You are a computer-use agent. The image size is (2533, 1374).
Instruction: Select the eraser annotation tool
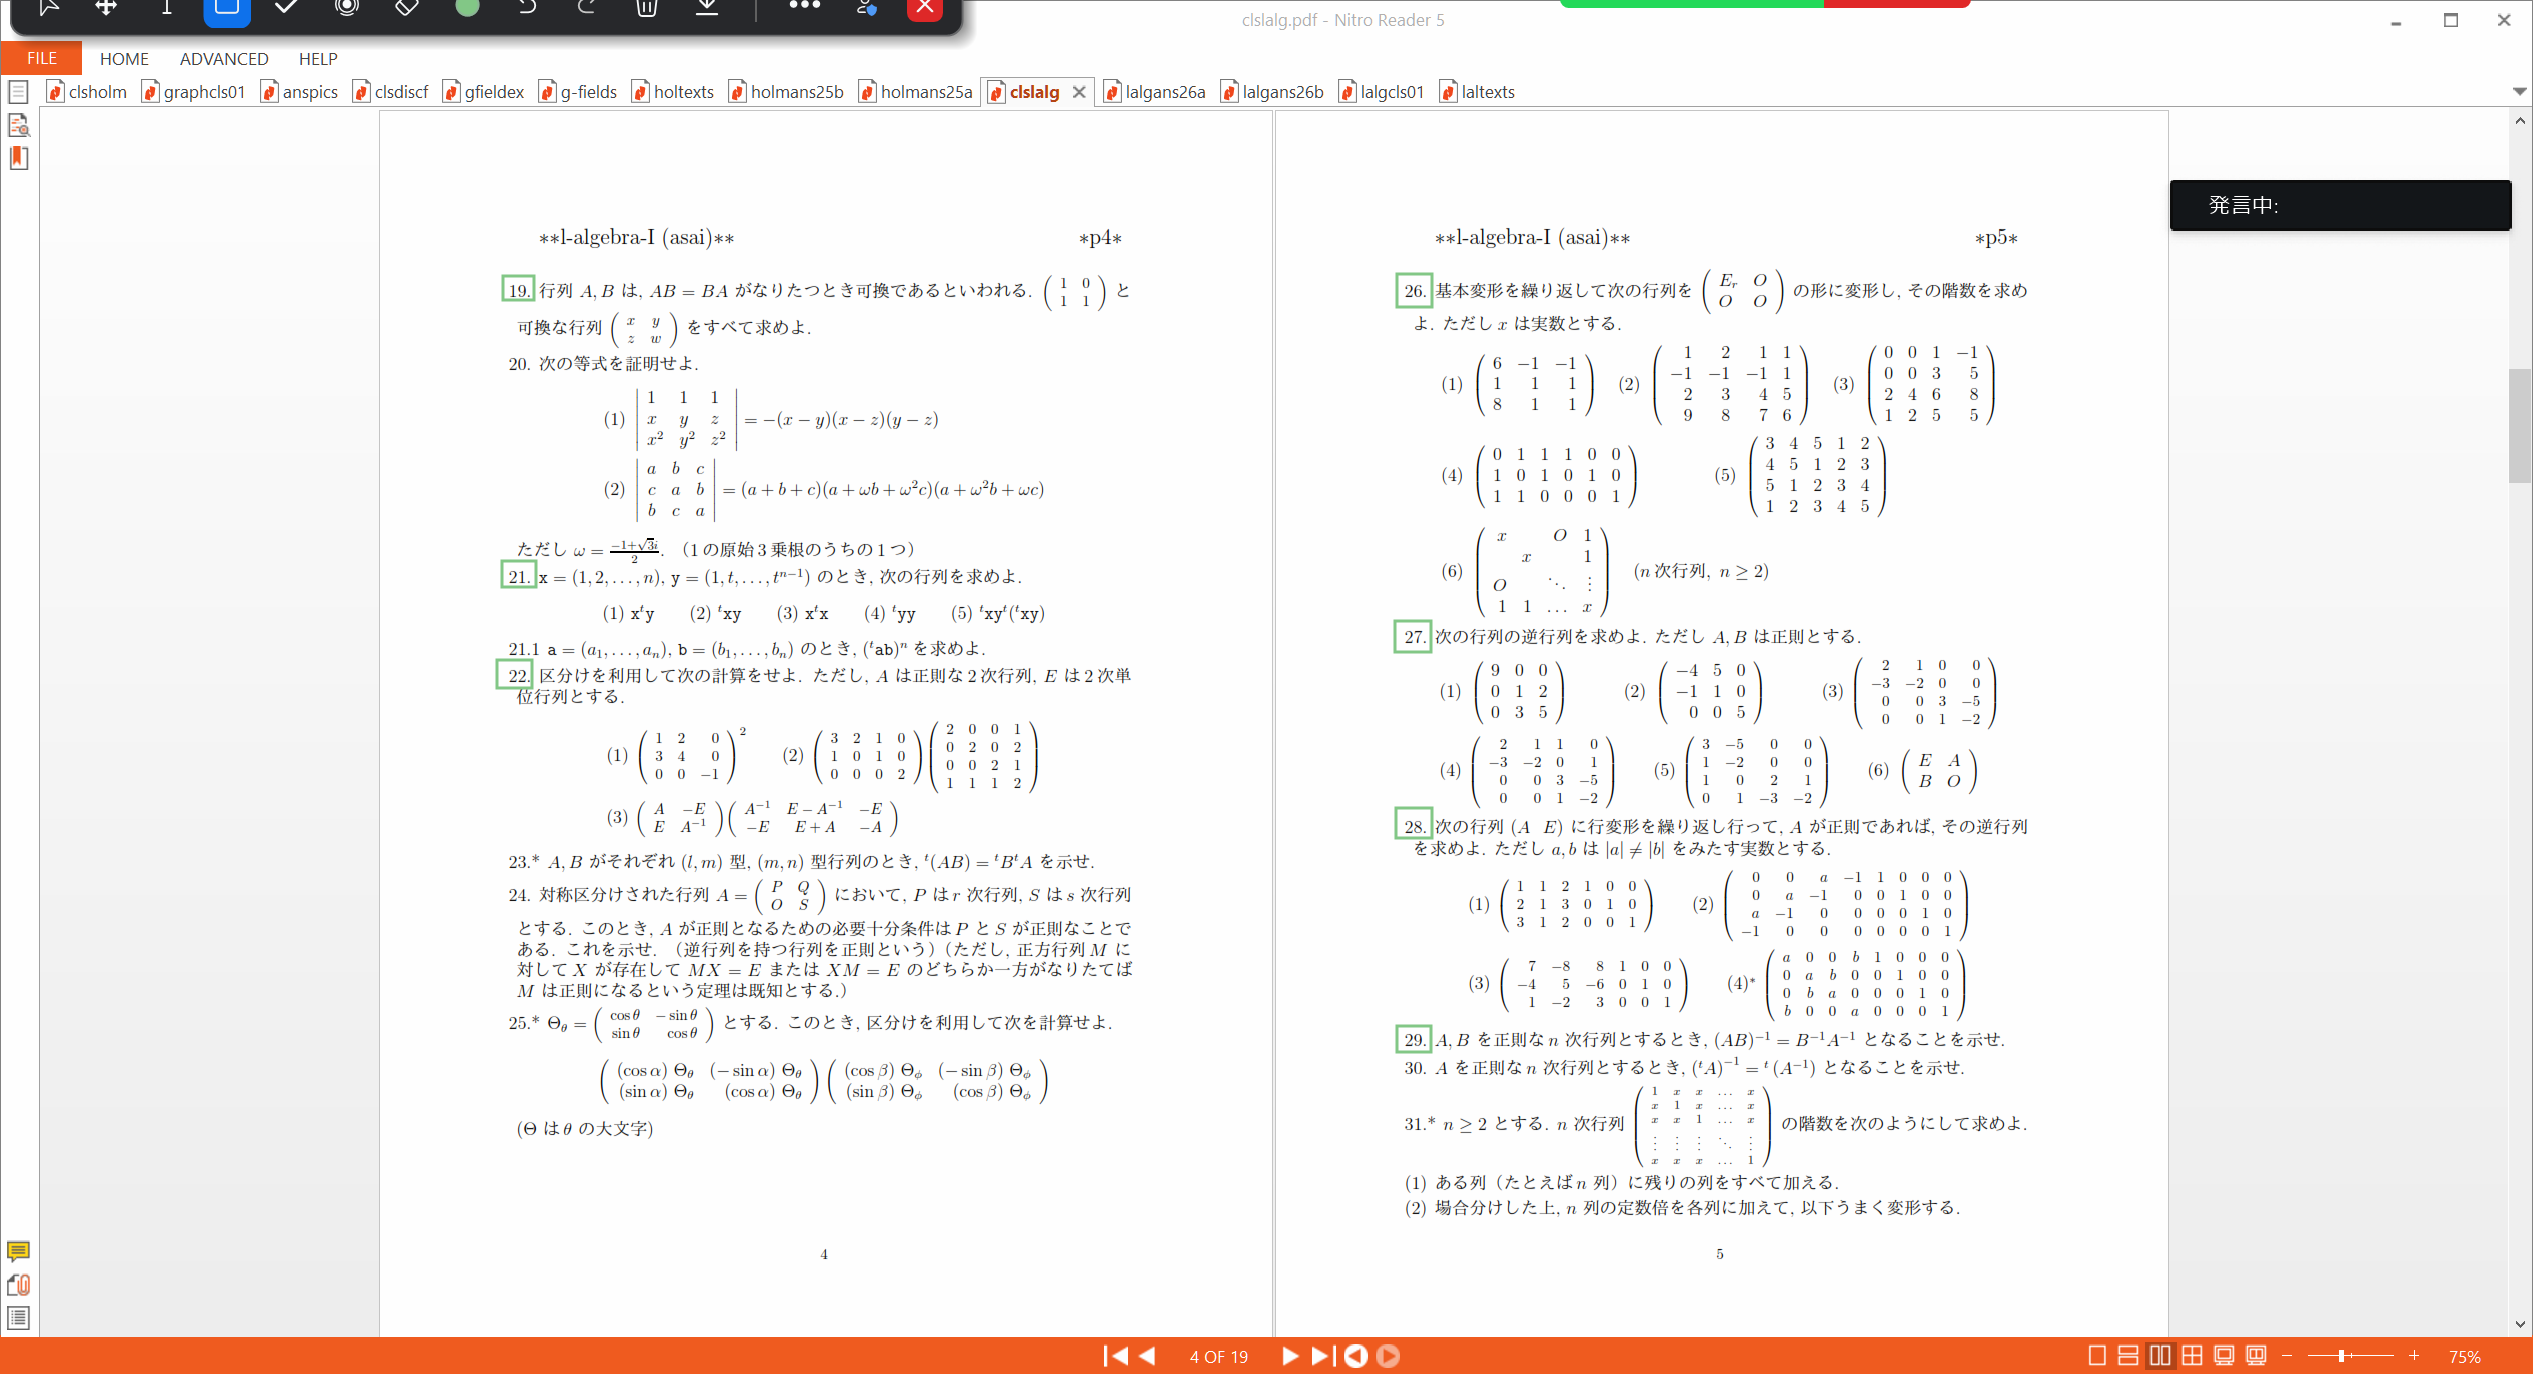pos(406,8)
